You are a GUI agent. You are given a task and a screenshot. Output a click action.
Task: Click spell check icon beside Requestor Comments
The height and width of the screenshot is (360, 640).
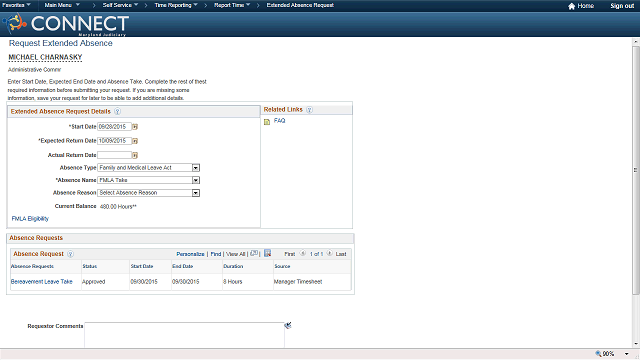pos(288,325)
